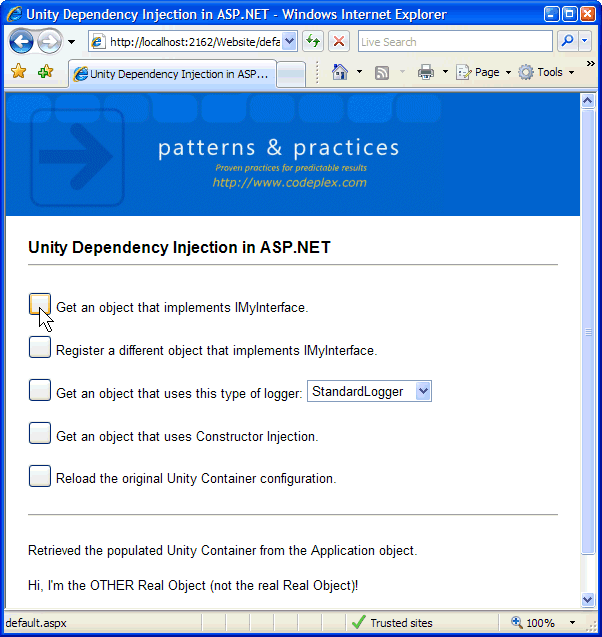
Task: Click the Live Search magnifier icon
Action: tap(567, 41)
